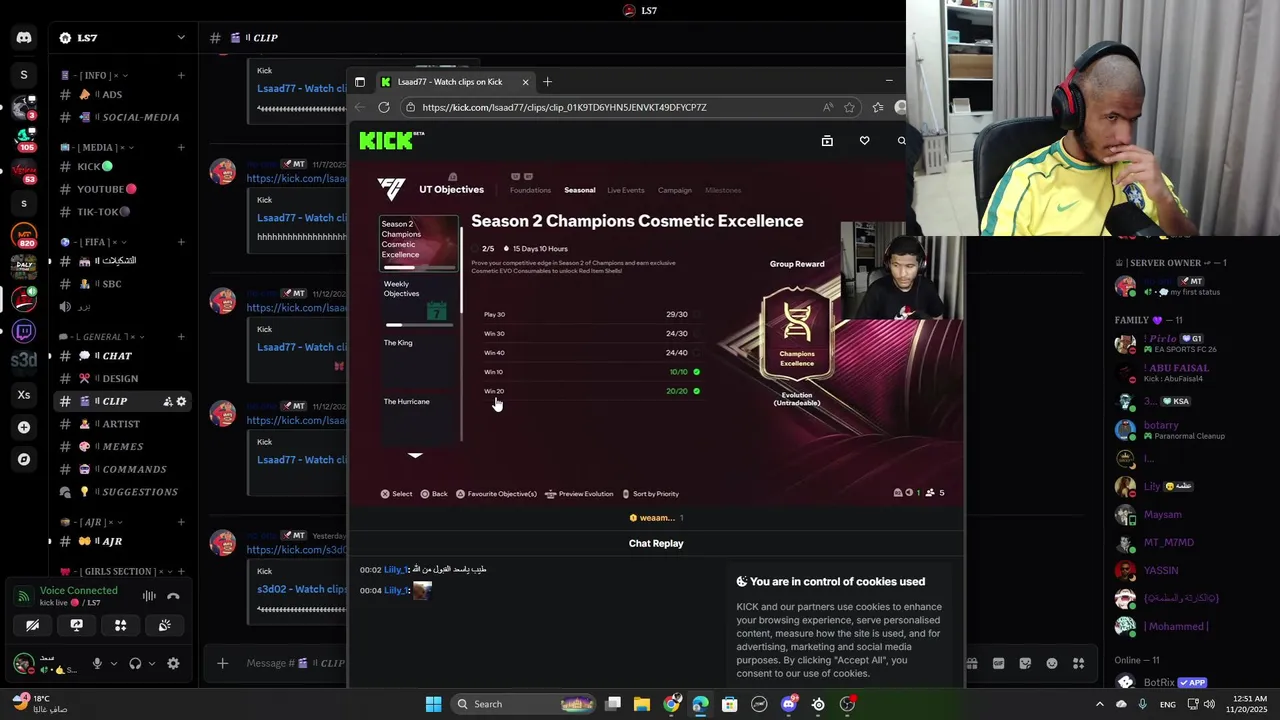This screenshot has width=1280, height=720.
Task: Deafen Discord headphones
Action: click(135, 663)
